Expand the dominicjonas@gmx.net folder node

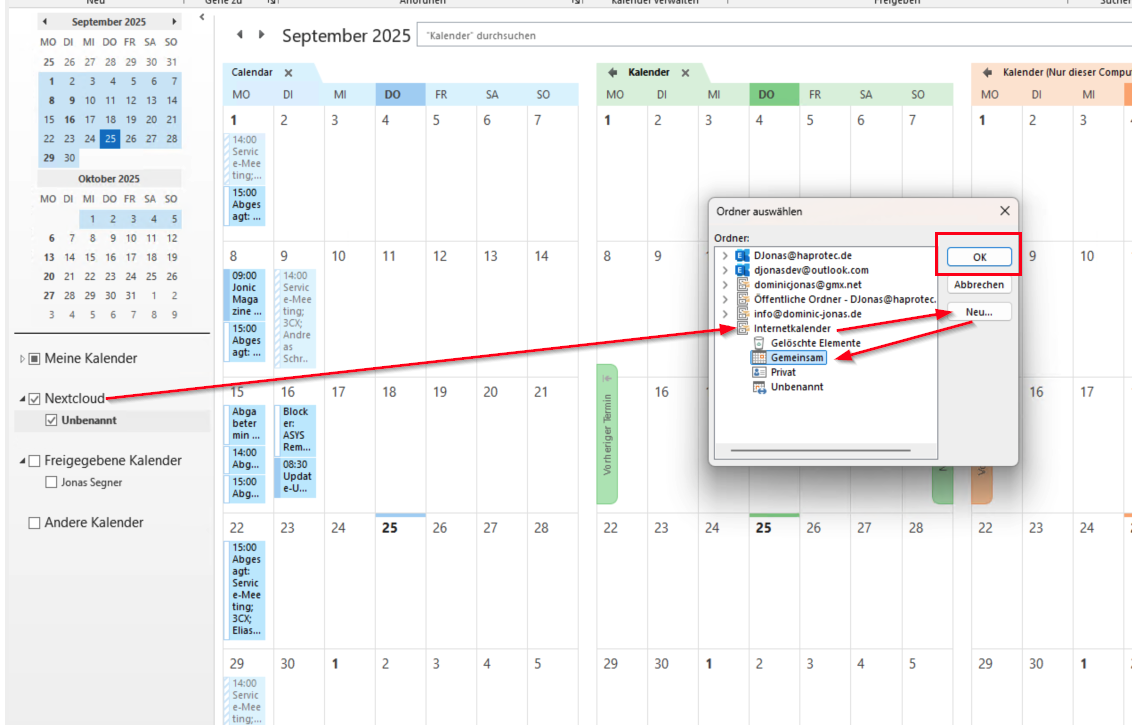[725, 285]
